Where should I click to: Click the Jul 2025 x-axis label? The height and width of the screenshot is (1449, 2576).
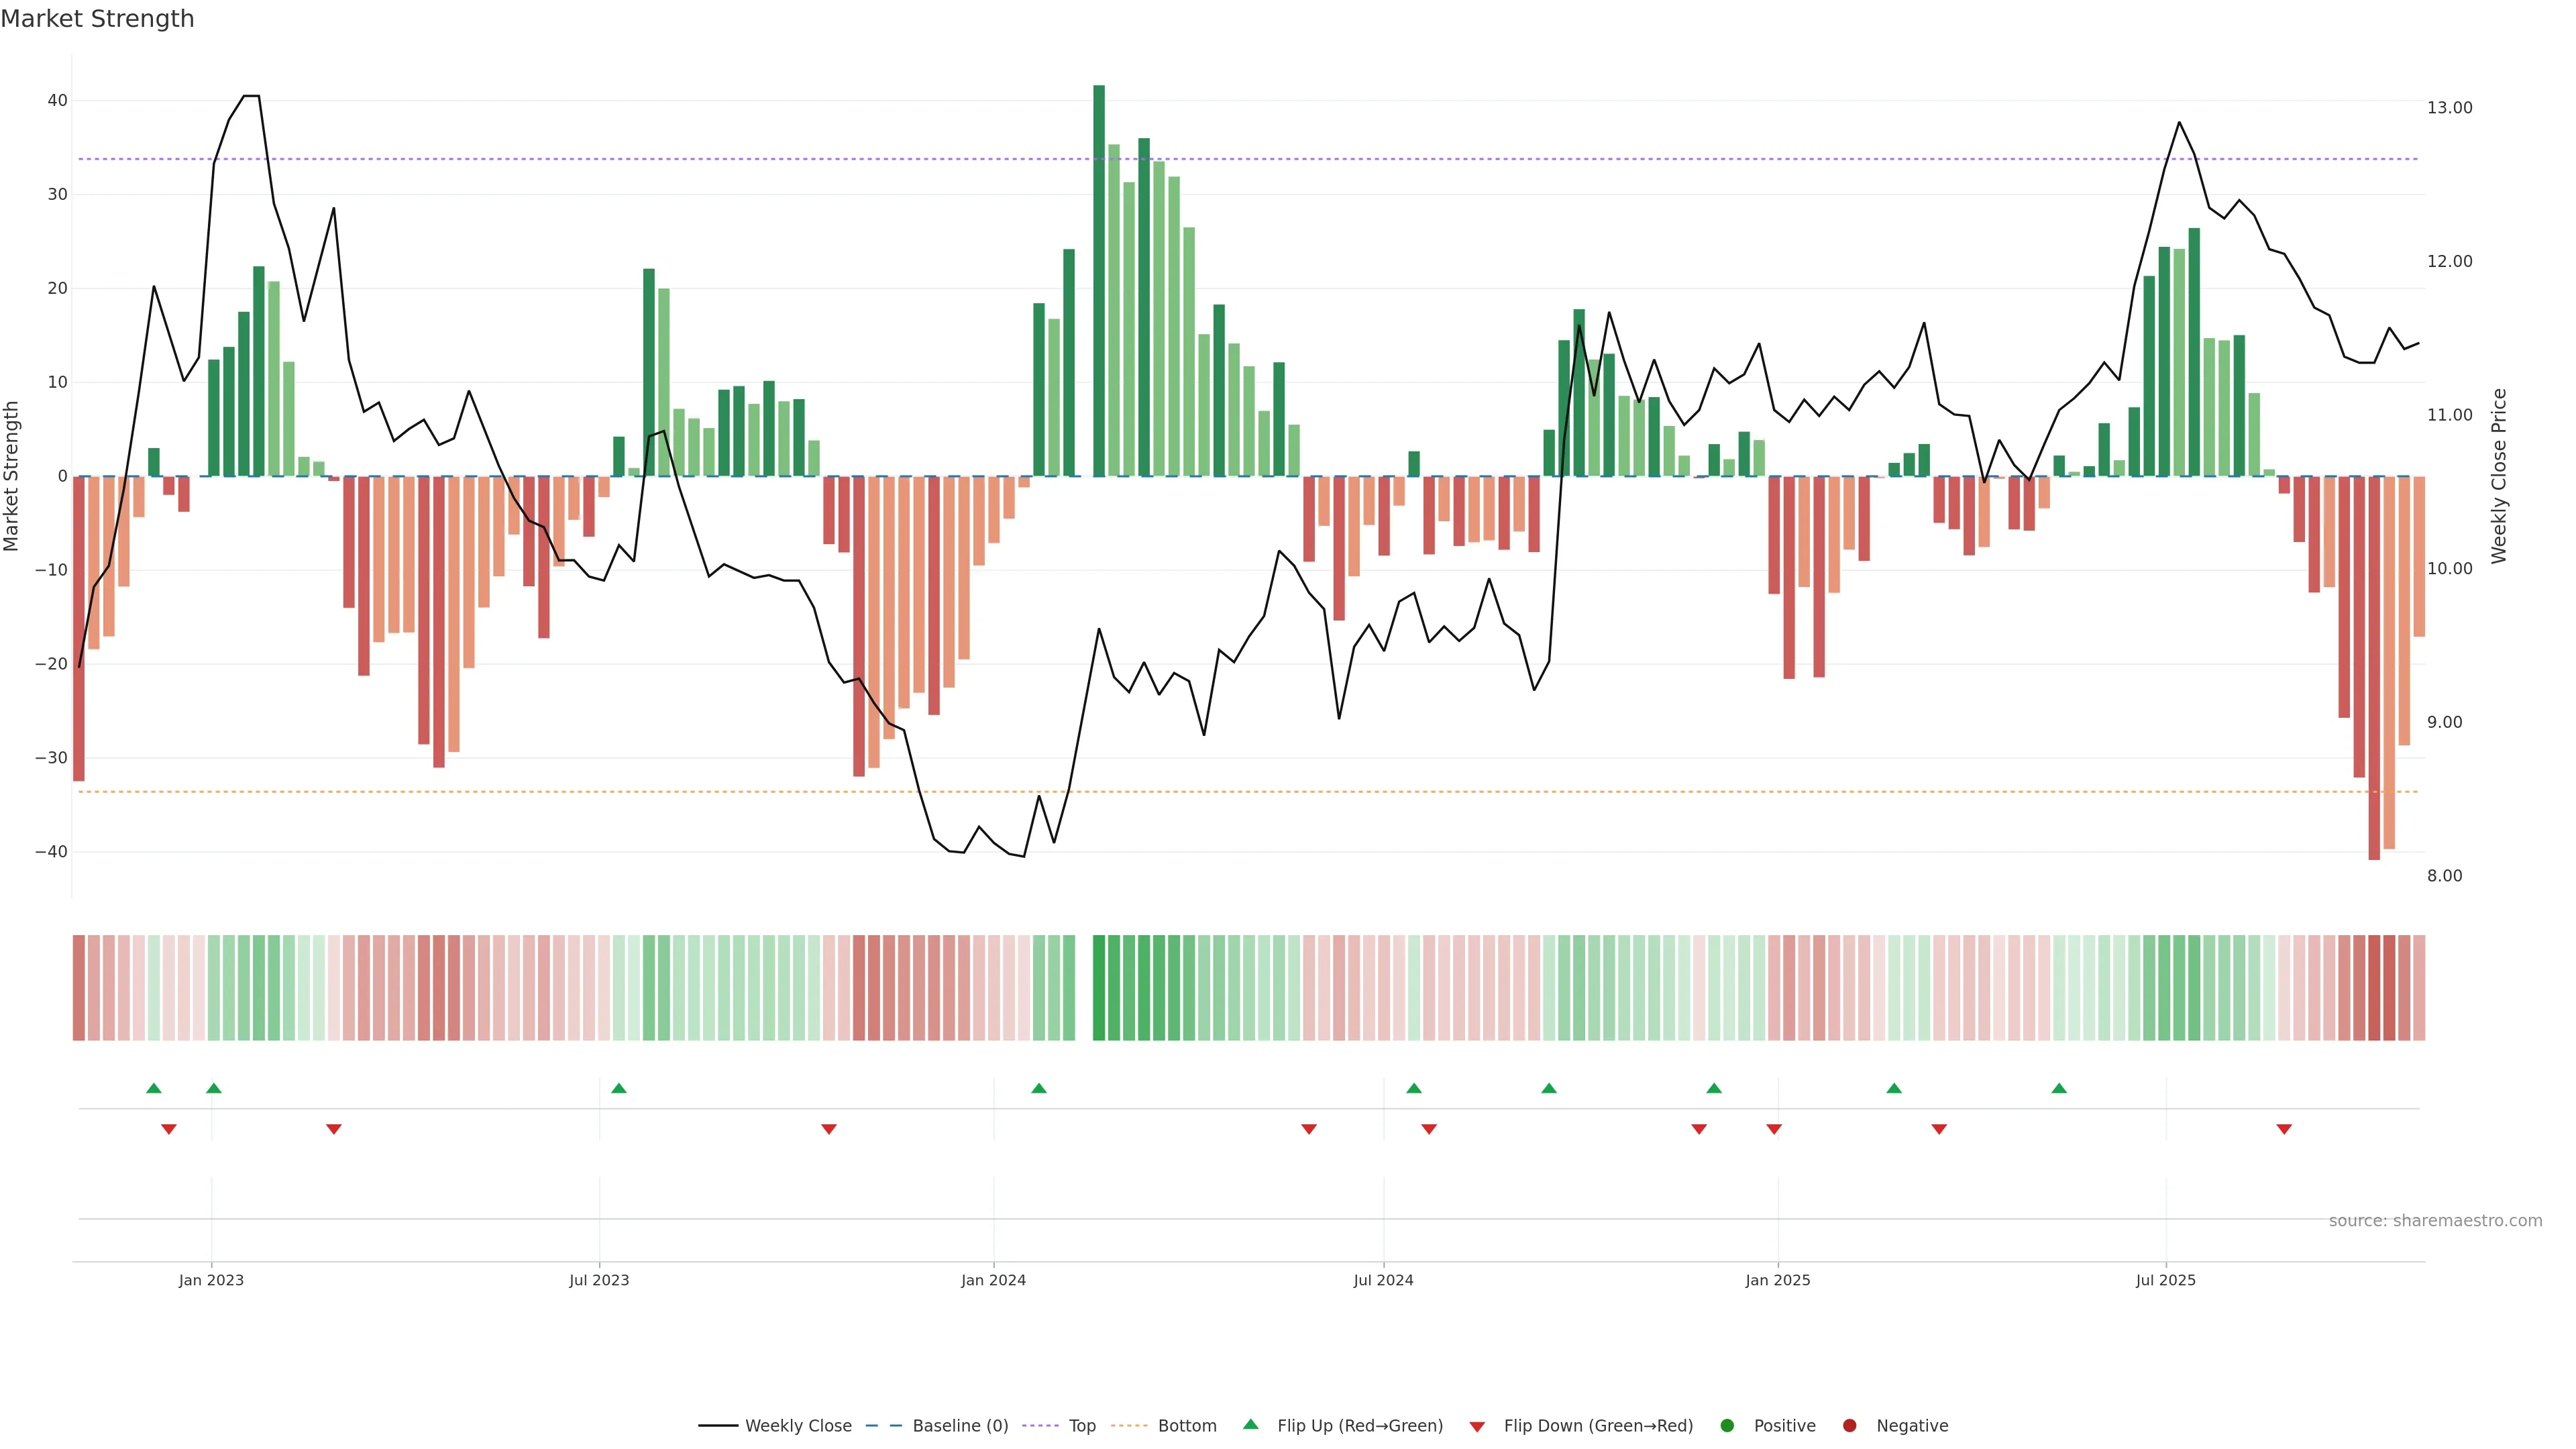[2165, 1280]
